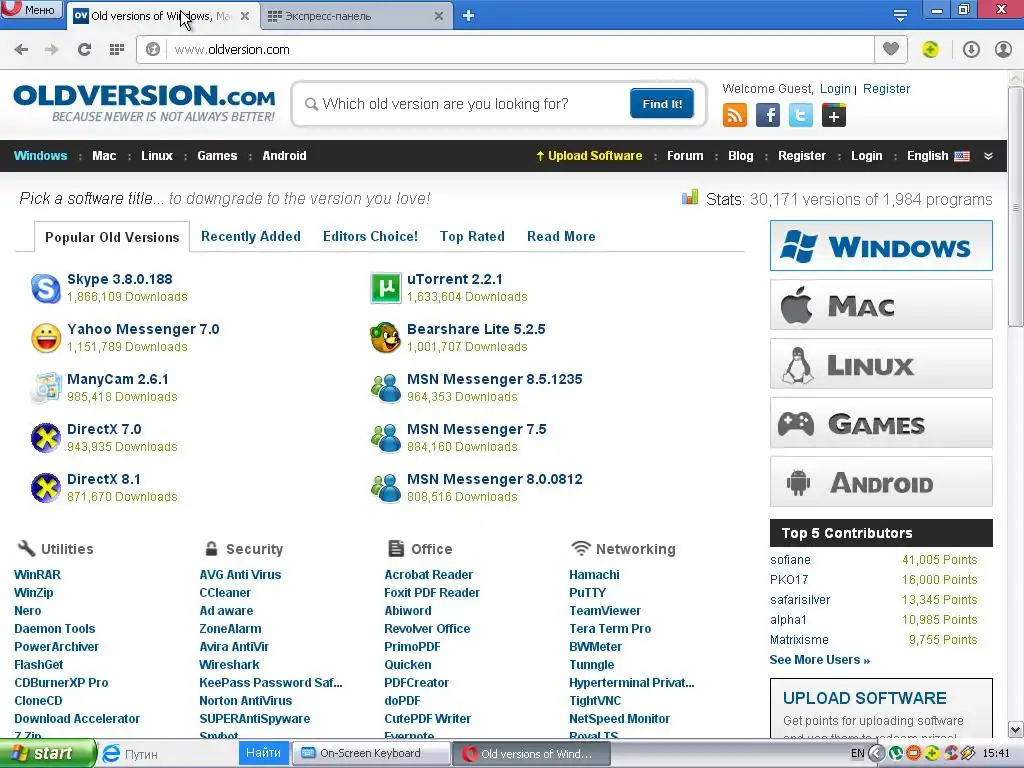Click the site info globe icon
The height and width of the screenshot is (768, 1024).
tap(153, 50)
